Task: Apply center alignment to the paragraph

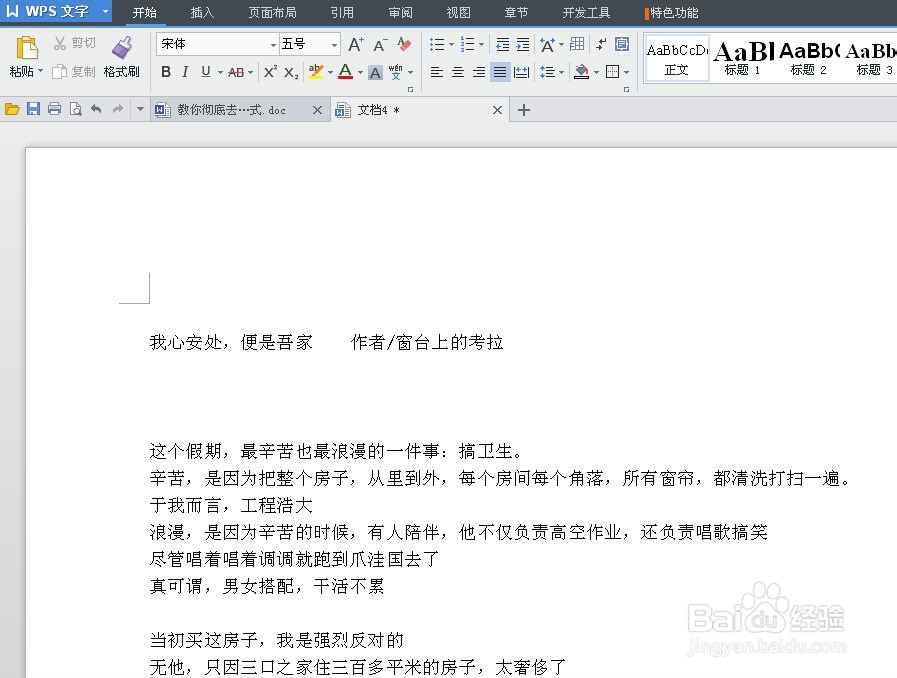Action: pos(457,73)
